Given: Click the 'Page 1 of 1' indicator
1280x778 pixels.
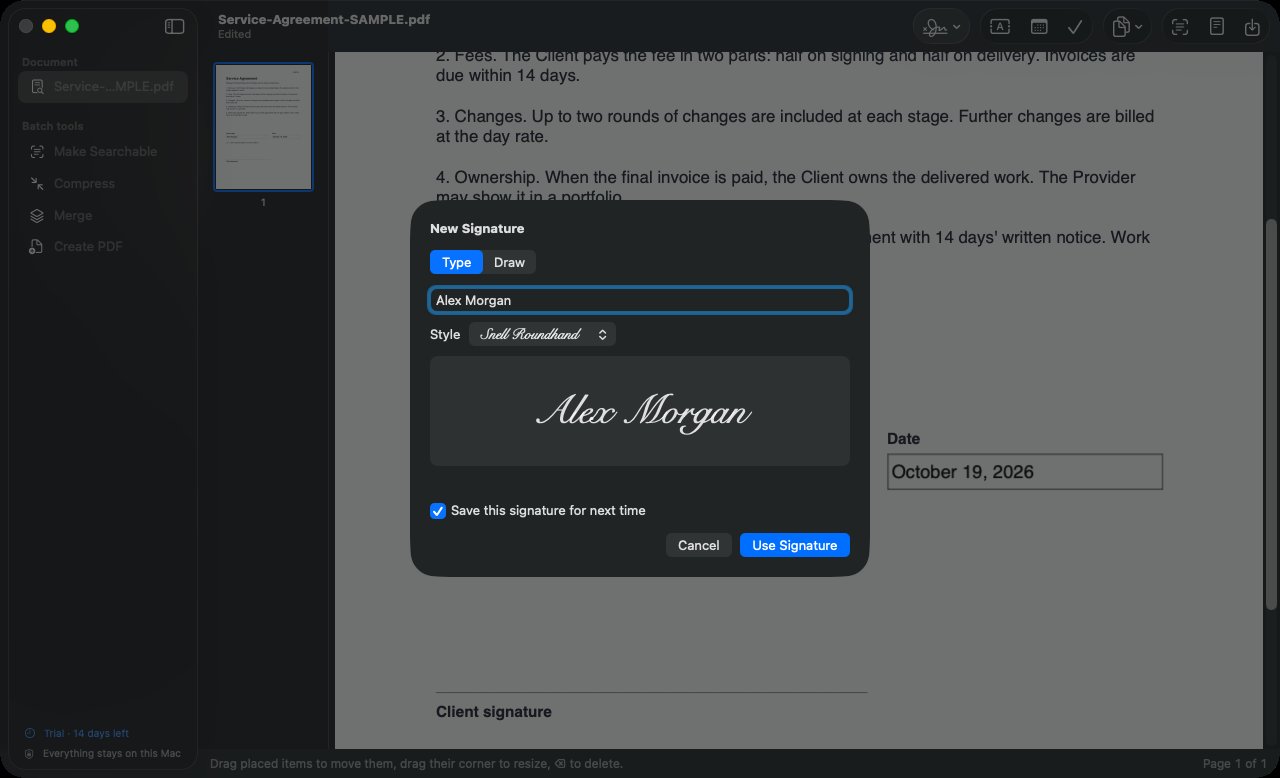Looking at the screenshot, I should [x=1235, y=764].
